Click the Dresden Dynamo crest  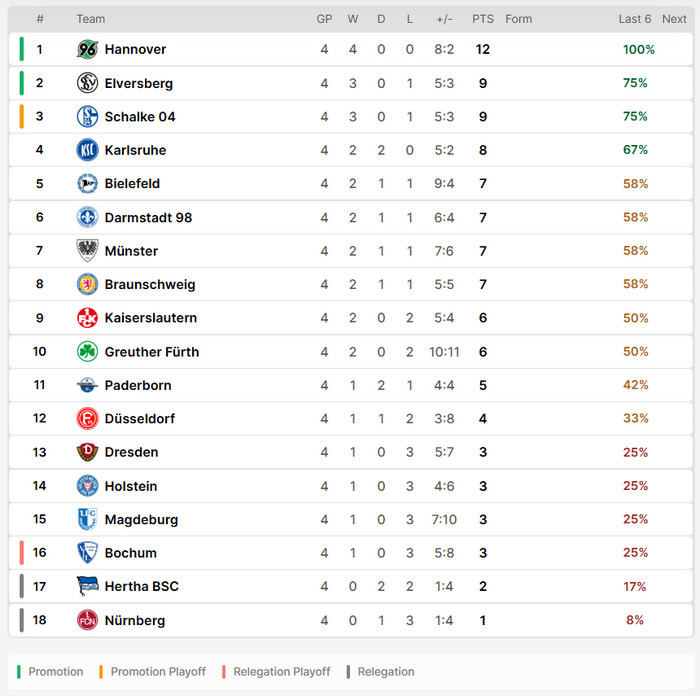(87, 452)
